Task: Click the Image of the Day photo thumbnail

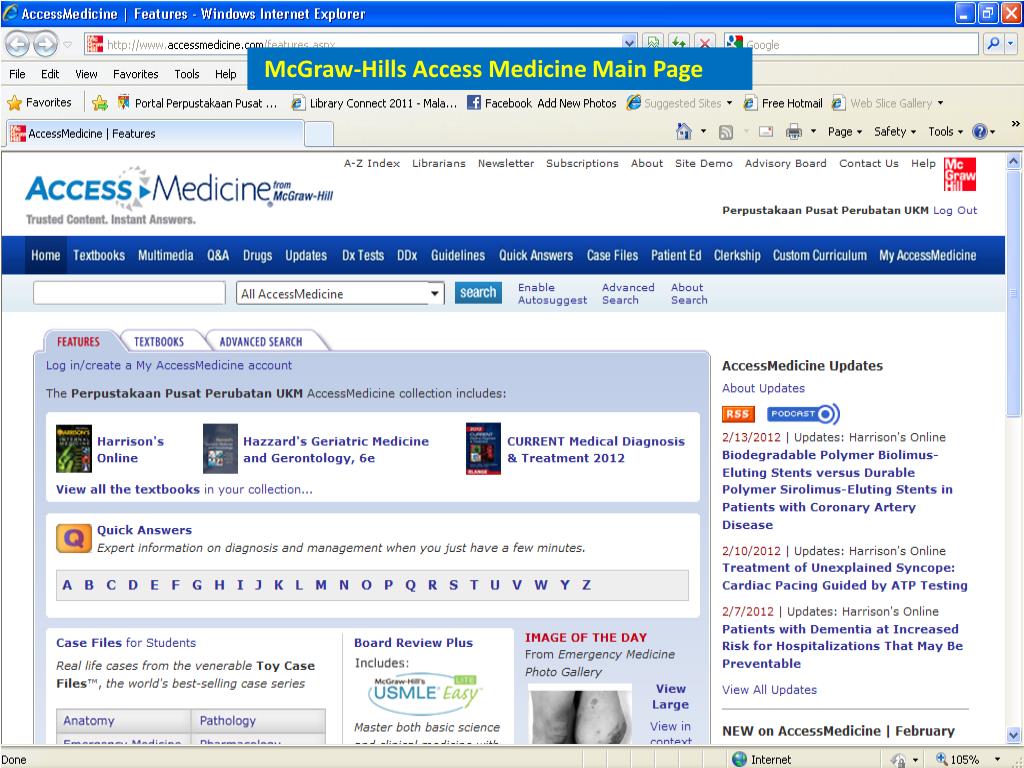Action: pyautogui.click(x=580, y=714)
